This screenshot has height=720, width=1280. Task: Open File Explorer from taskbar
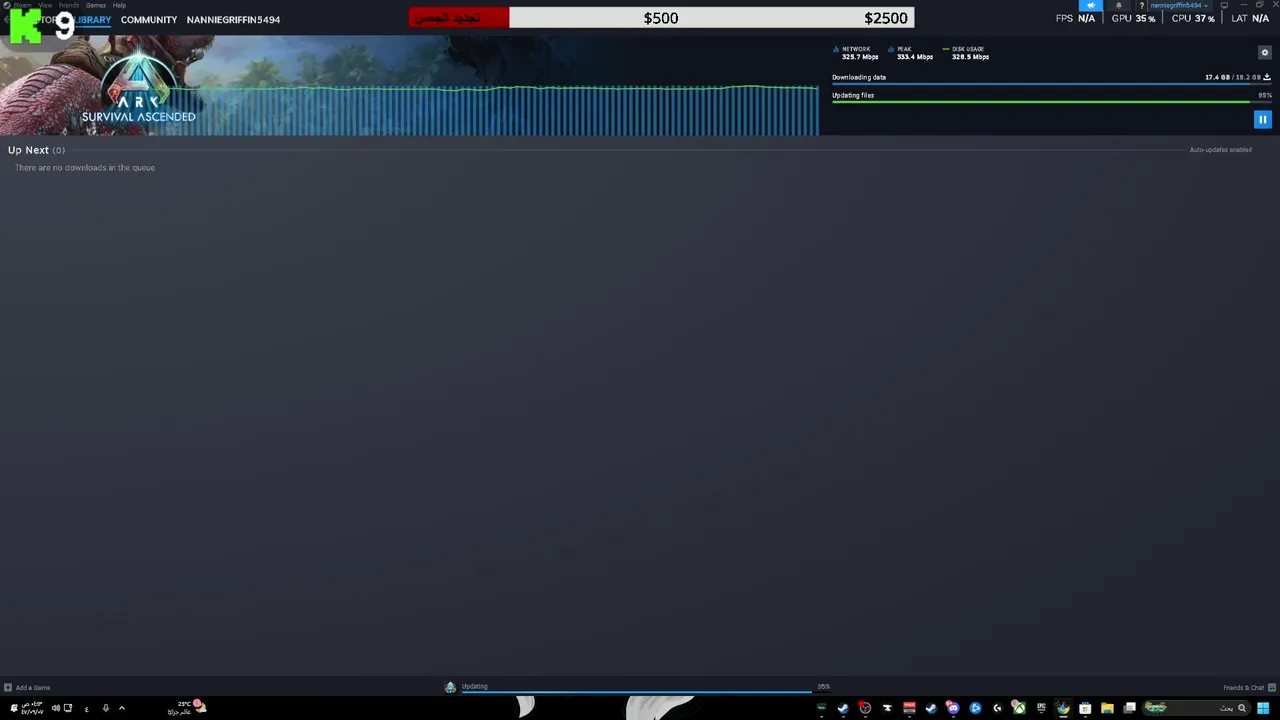[x=1107, y=708]
